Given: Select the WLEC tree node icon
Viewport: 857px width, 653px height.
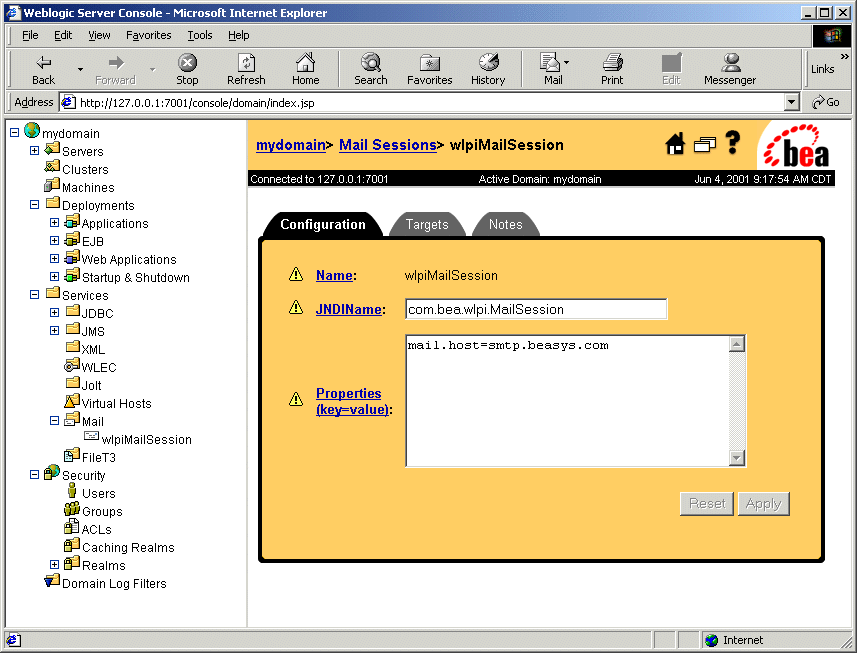Looking at the screenshot, I should 72,366.
